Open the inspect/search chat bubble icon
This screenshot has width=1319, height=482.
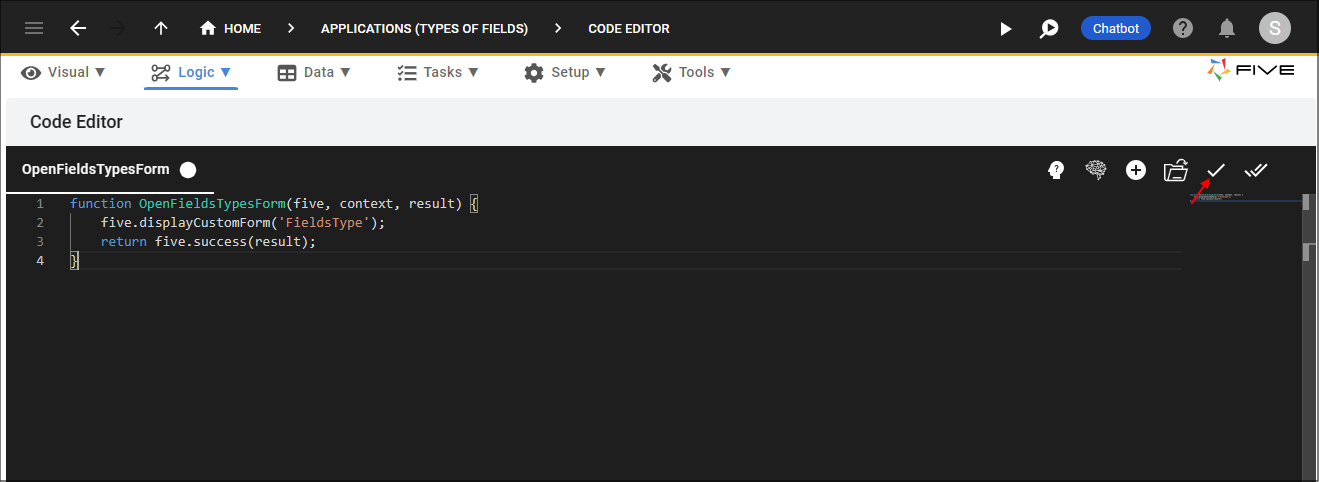(x=1048, y=29)
